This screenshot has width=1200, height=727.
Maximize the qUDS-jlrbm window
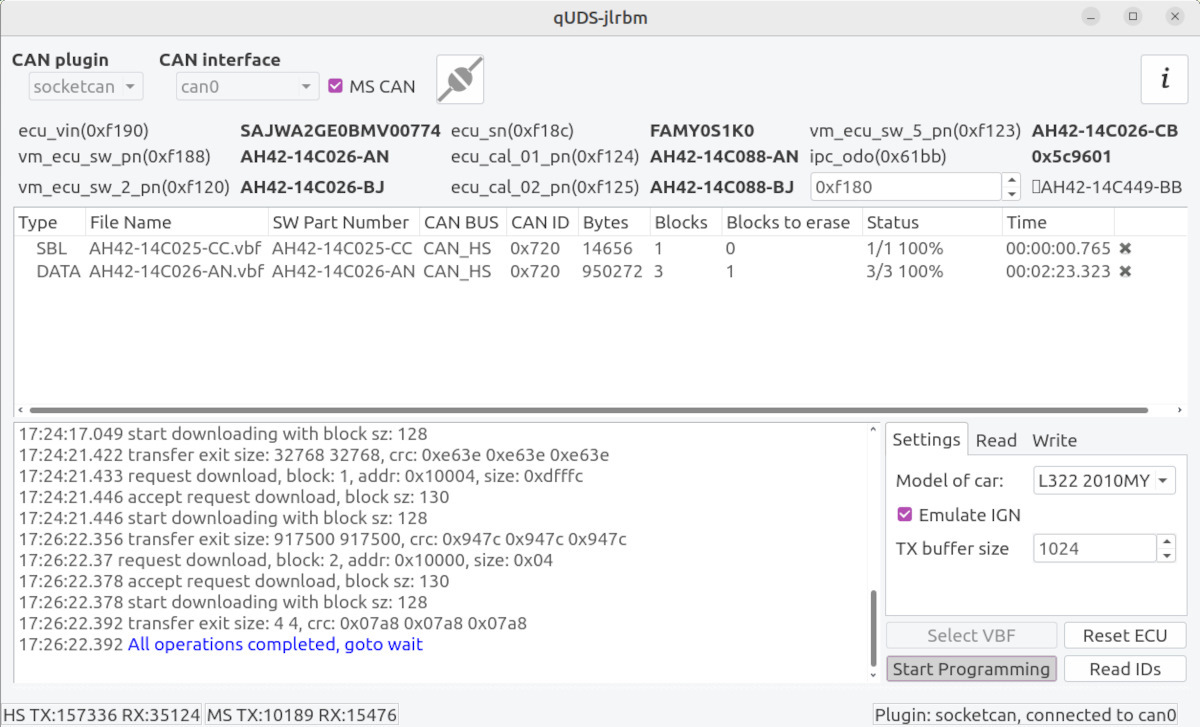point(1133,16)
